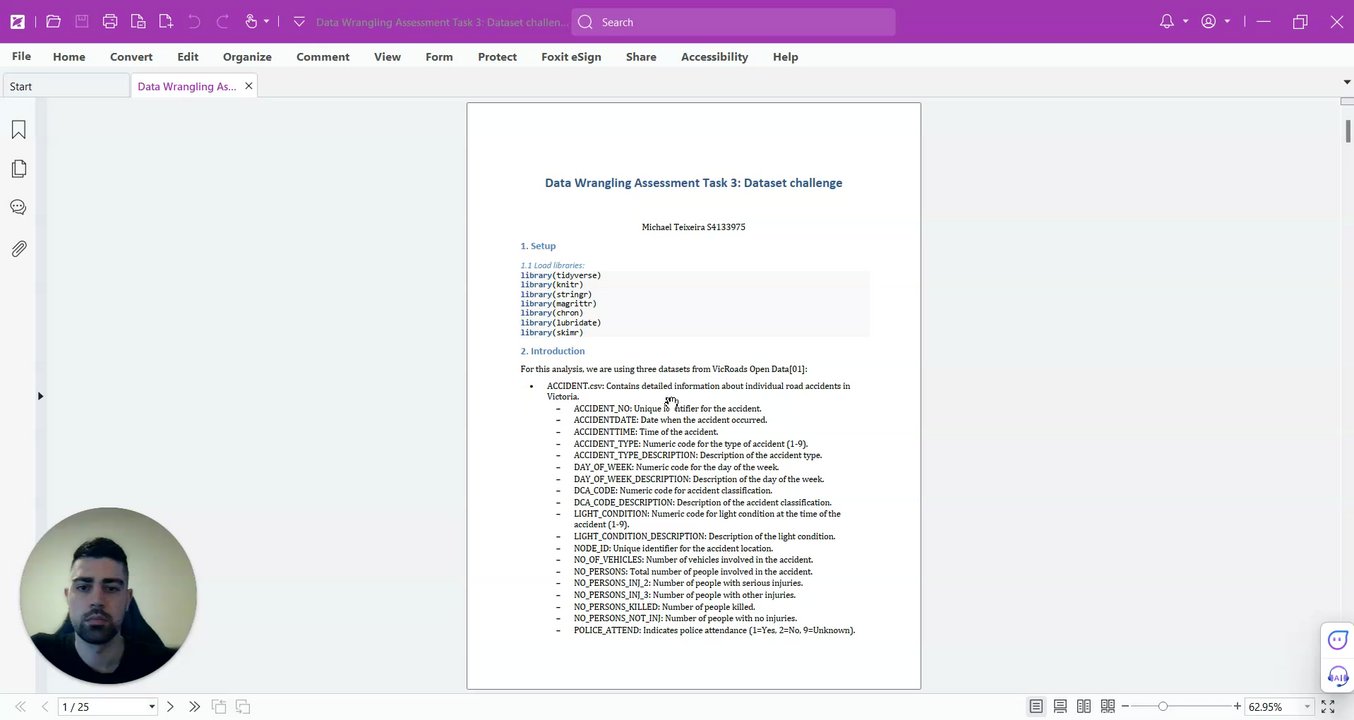Click the AI tools icon below chat assistant
The width and height of the screenshot is (1354, 720).
[x=1337, y=676]
